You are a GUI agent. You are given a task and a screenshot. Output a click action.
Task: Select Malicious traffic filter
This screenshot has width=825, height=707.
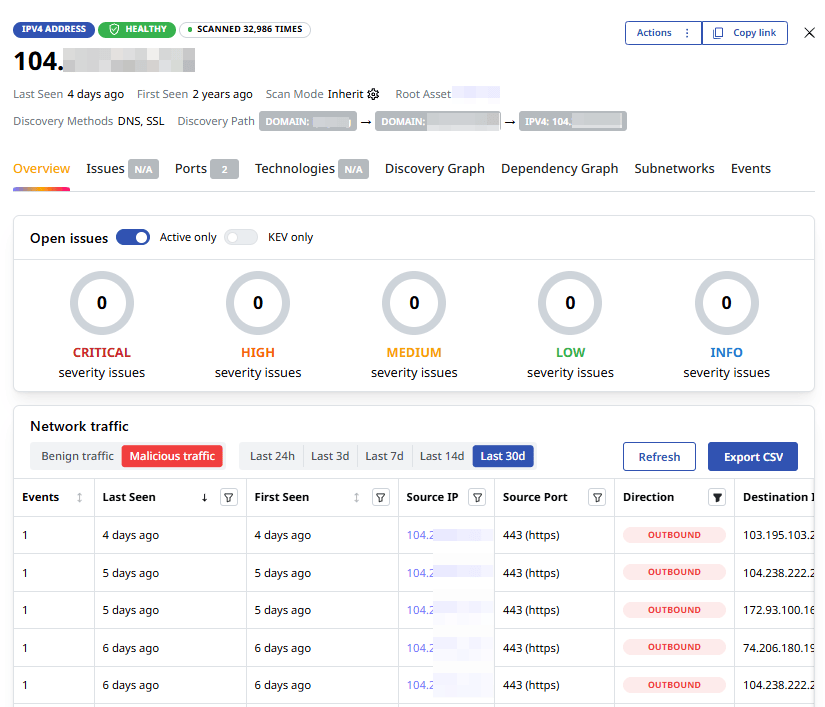click(x=172, y=456)
